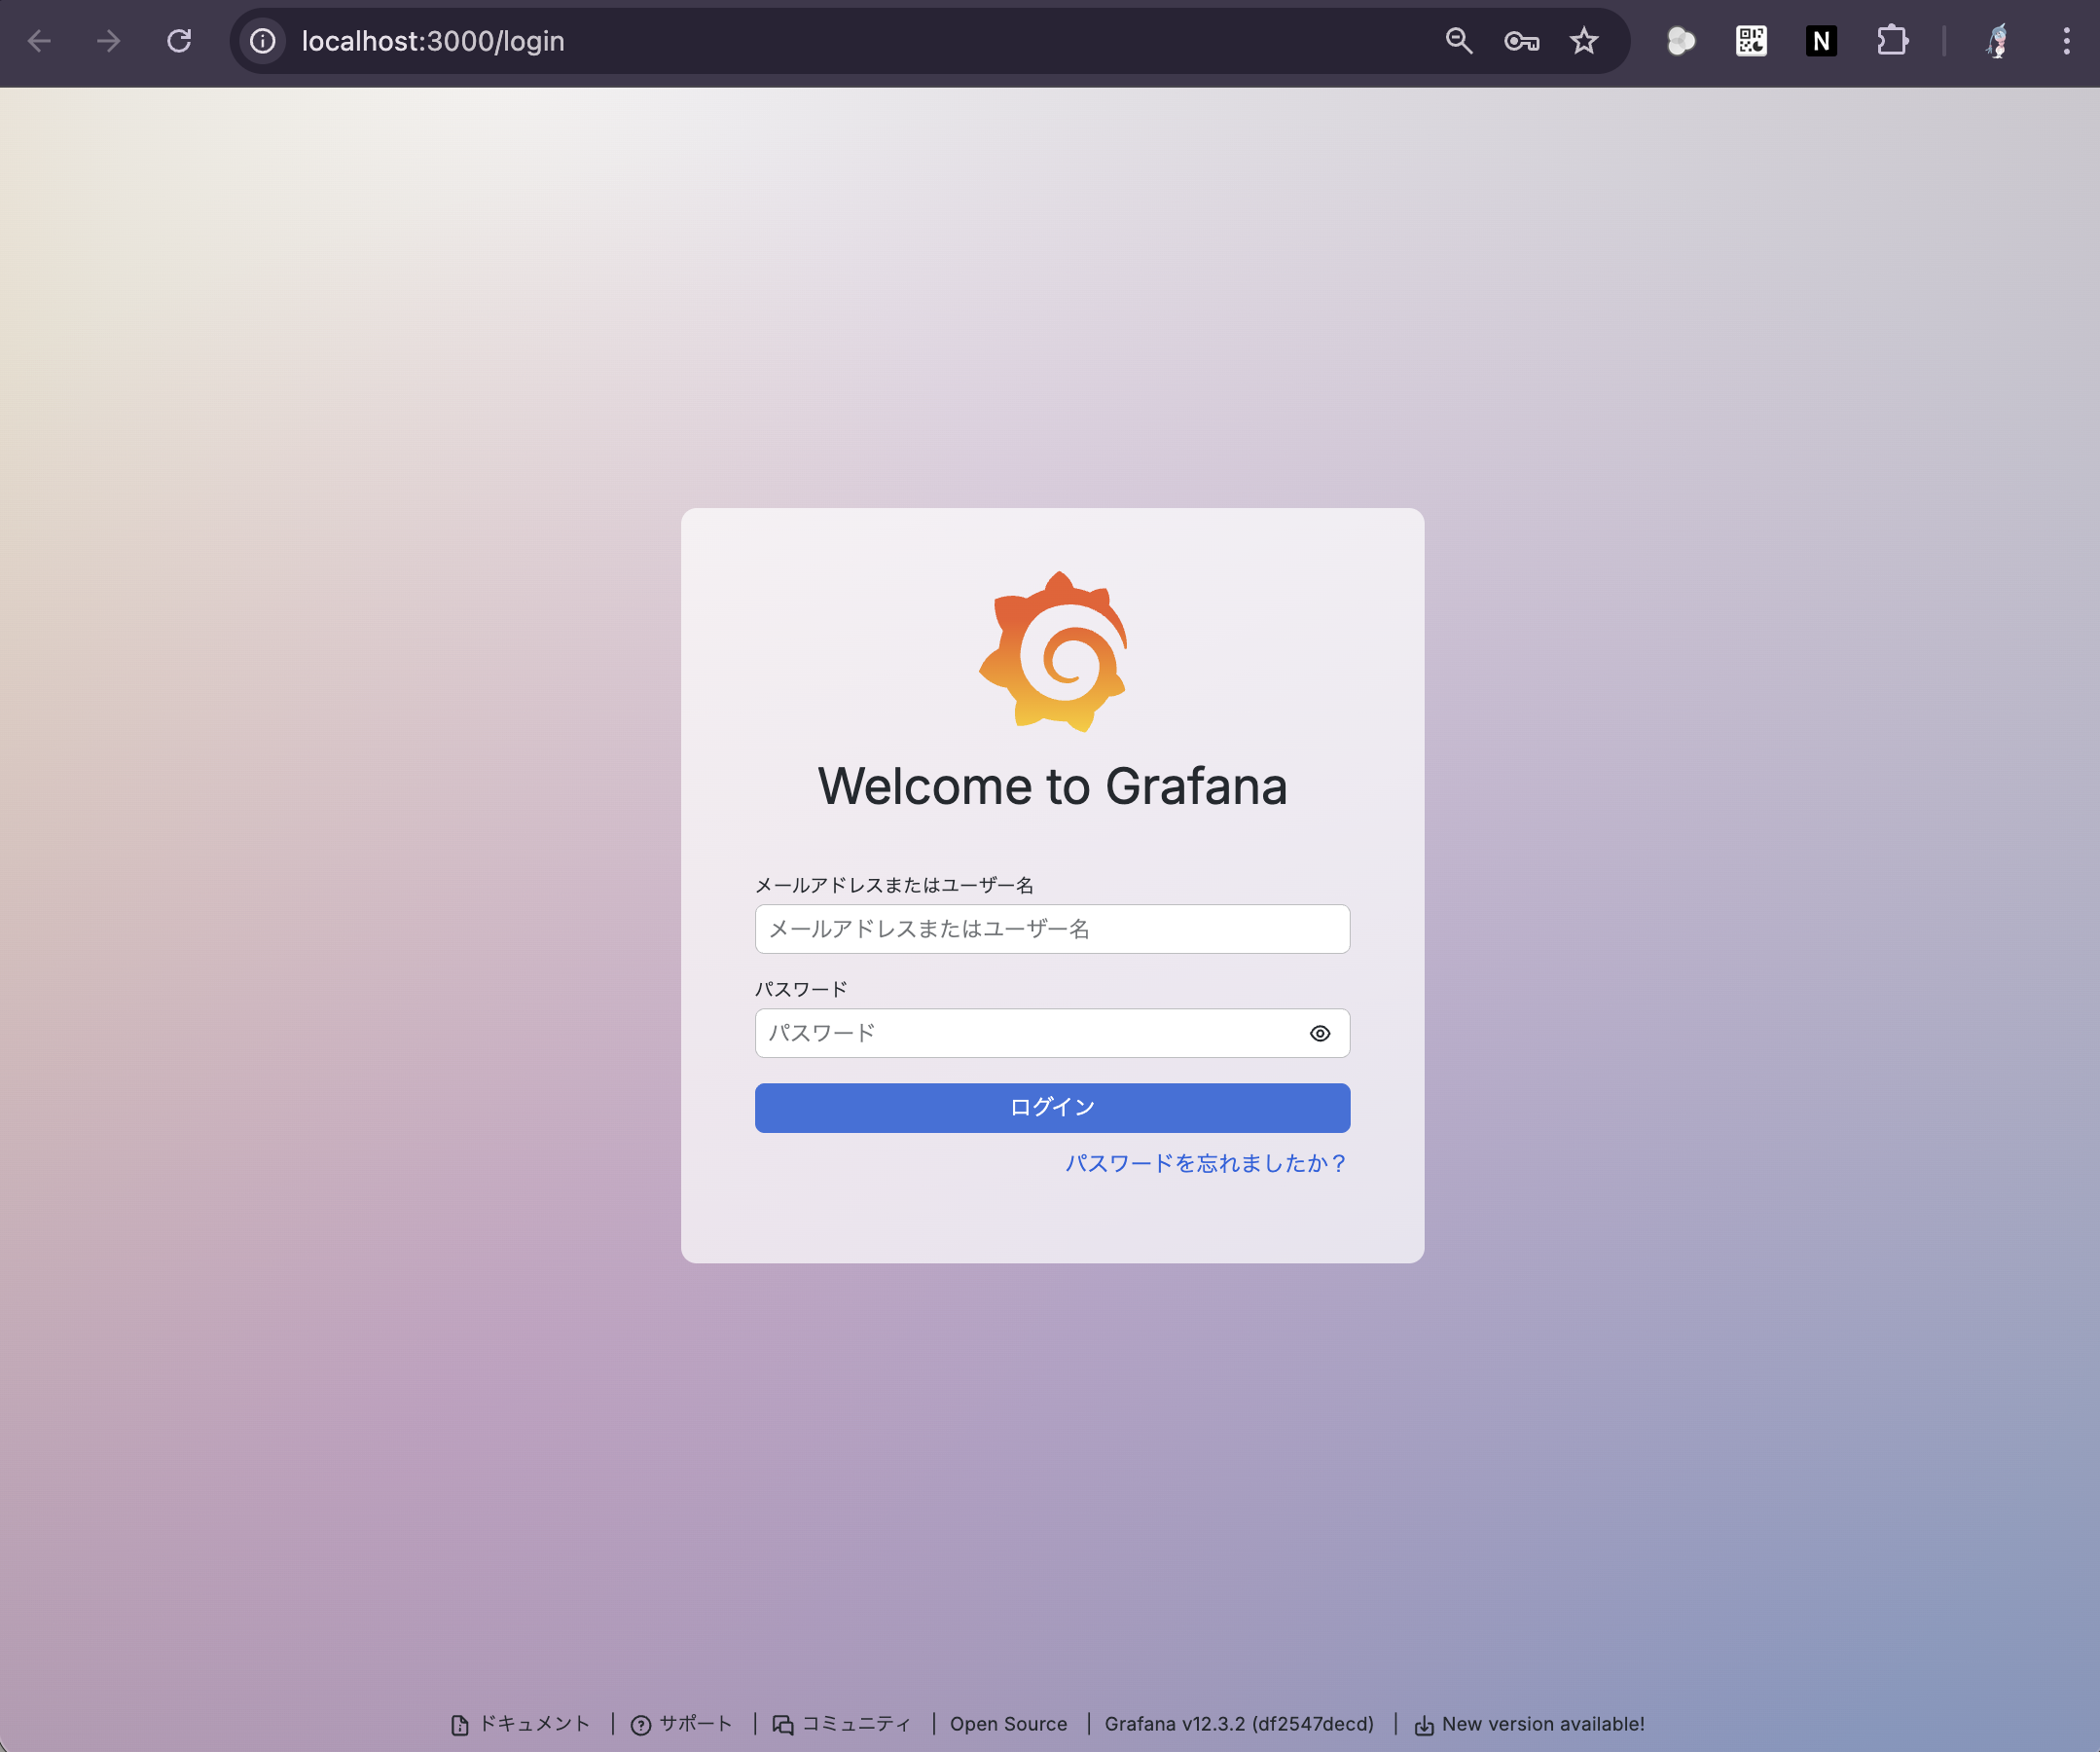Click the ログイン button
The width and height of the screenshot is (2100, 1752).
click(x=1052, y=1107)
